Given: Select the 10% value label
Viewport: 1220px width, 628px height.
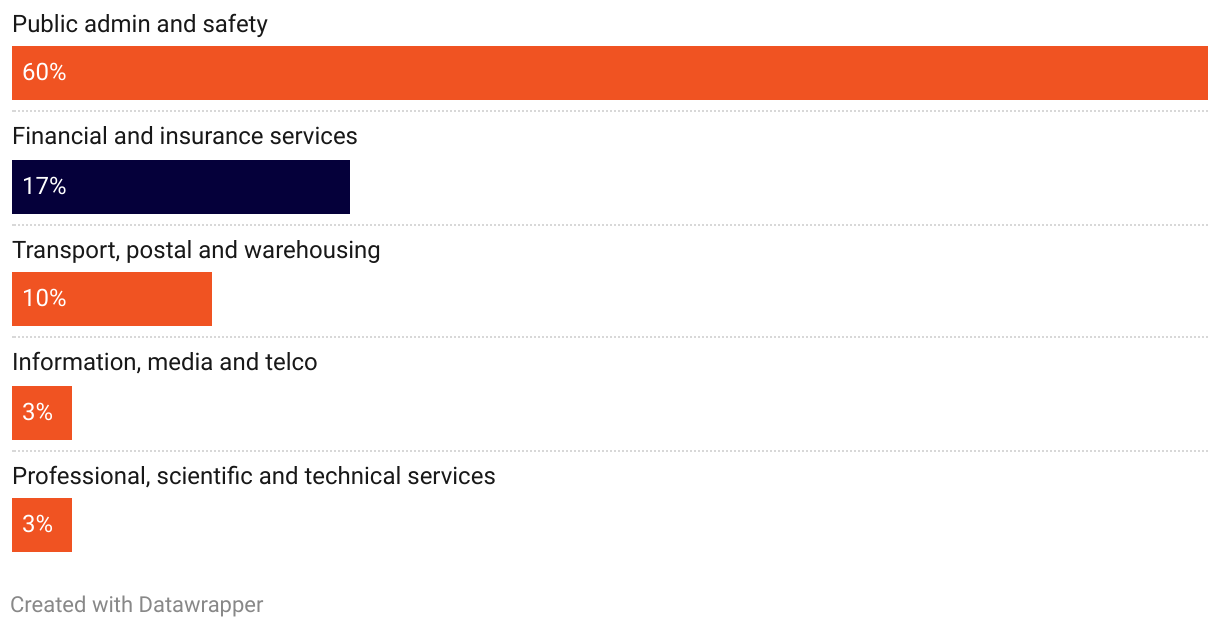Looking at the screenshot, I should click(44, 299).
